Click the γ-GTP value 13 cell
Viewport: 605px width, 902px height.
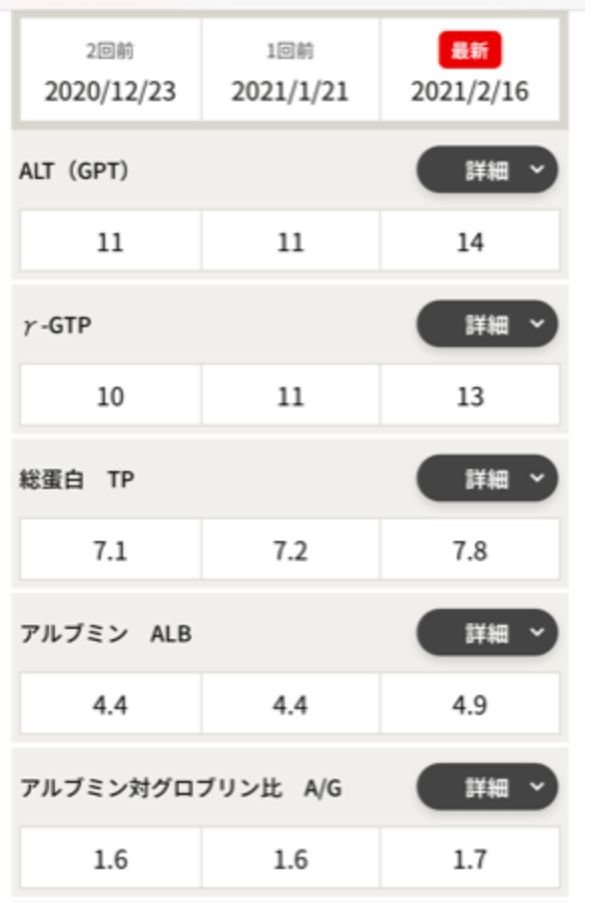coord(470,395)
